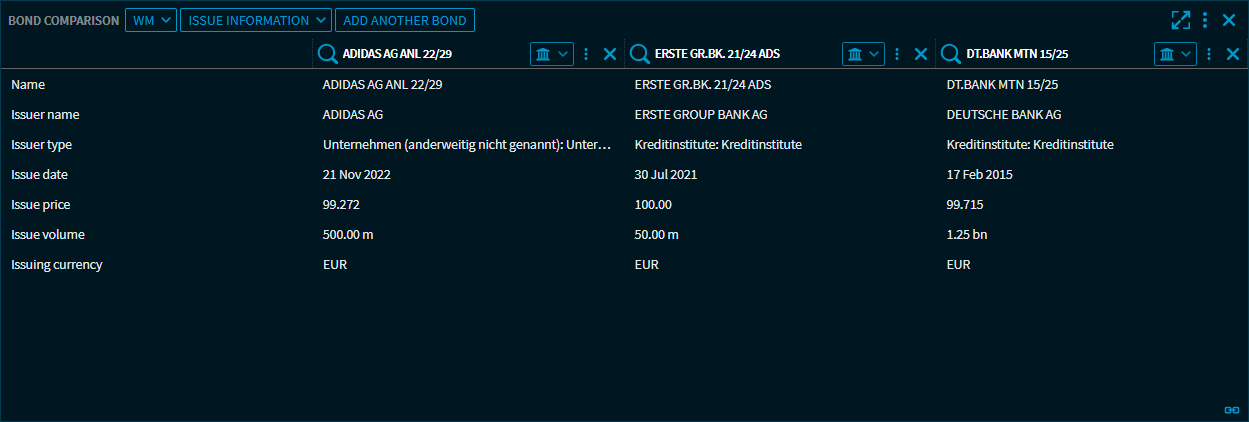Viewport: 1249px width, 422px height.
Task: Close the Bond Comparison widget
Action: tap(1230, 20)
